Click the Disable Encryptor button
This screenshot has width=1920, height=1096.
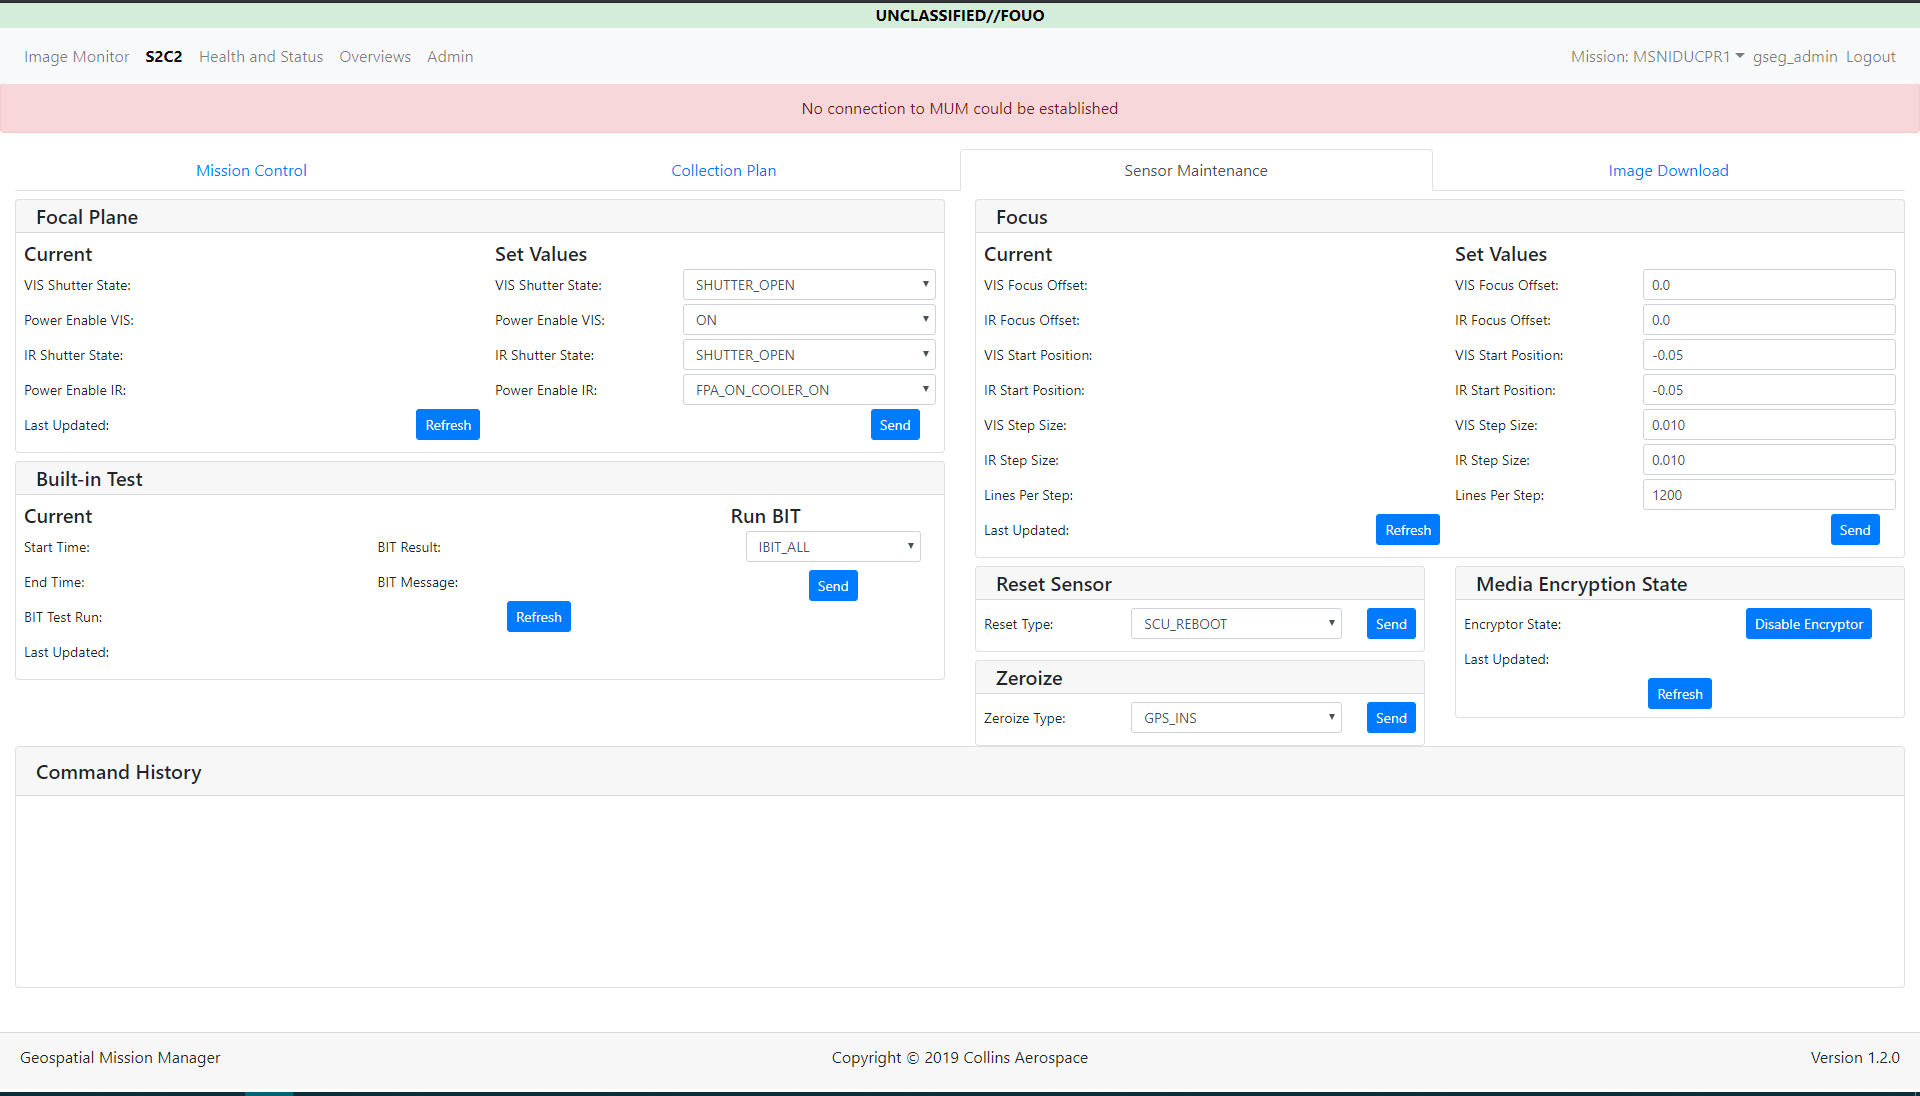(1809, 624)
